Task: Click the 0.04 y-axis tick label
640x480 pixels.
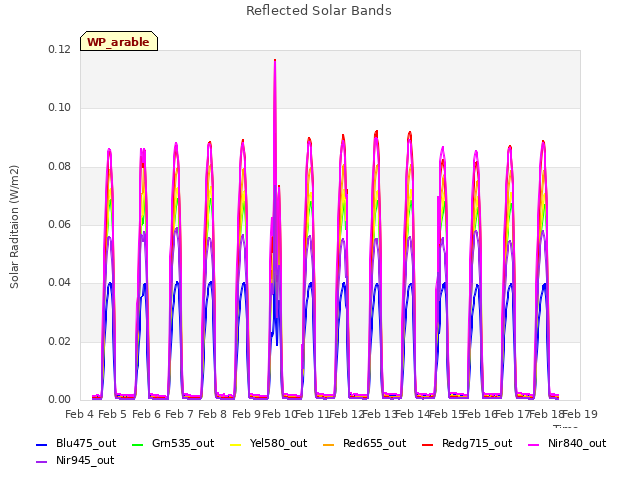Action: point(60,282)
